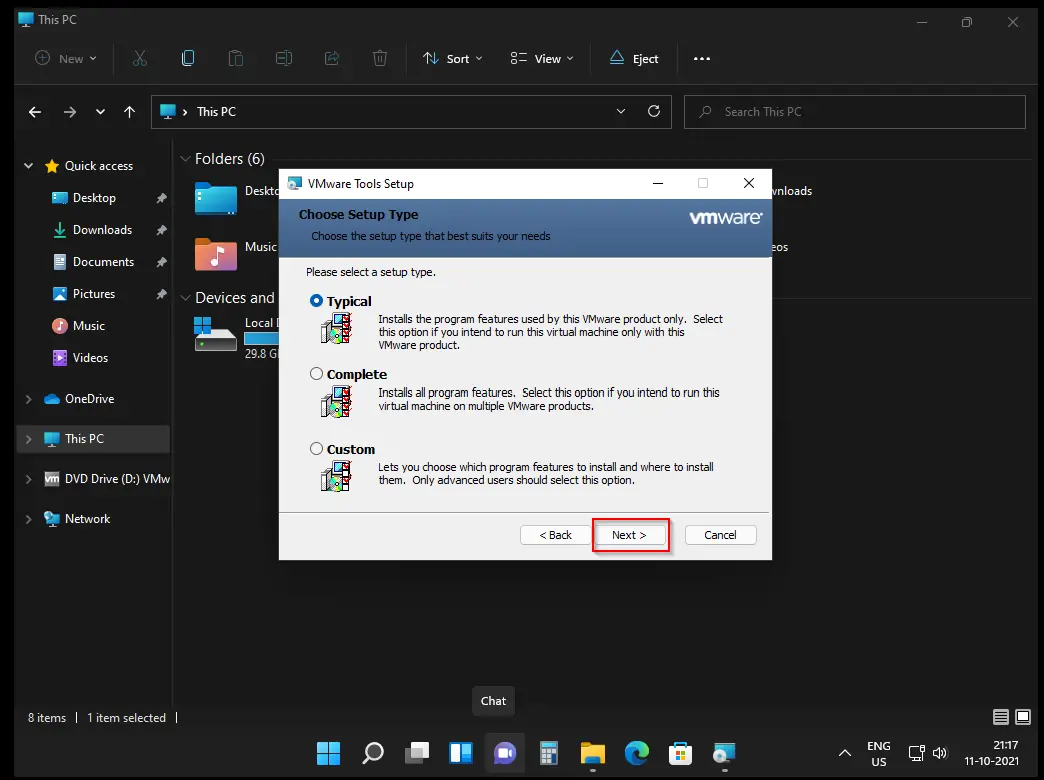Screen dimensions: 1044x780
Task: Click the Local Disk drive icon
Action: pos(215,334)
